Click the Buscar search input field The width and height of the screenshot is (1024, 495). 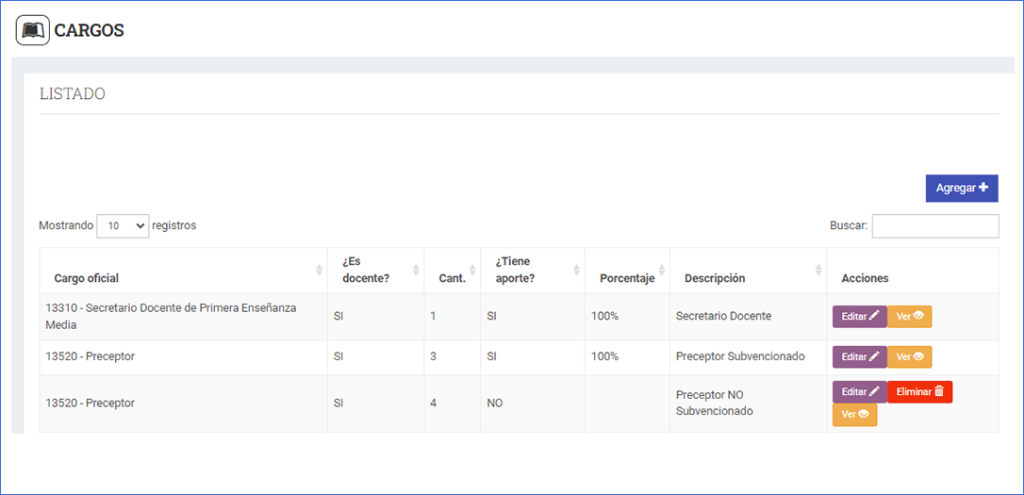[934, 226]
